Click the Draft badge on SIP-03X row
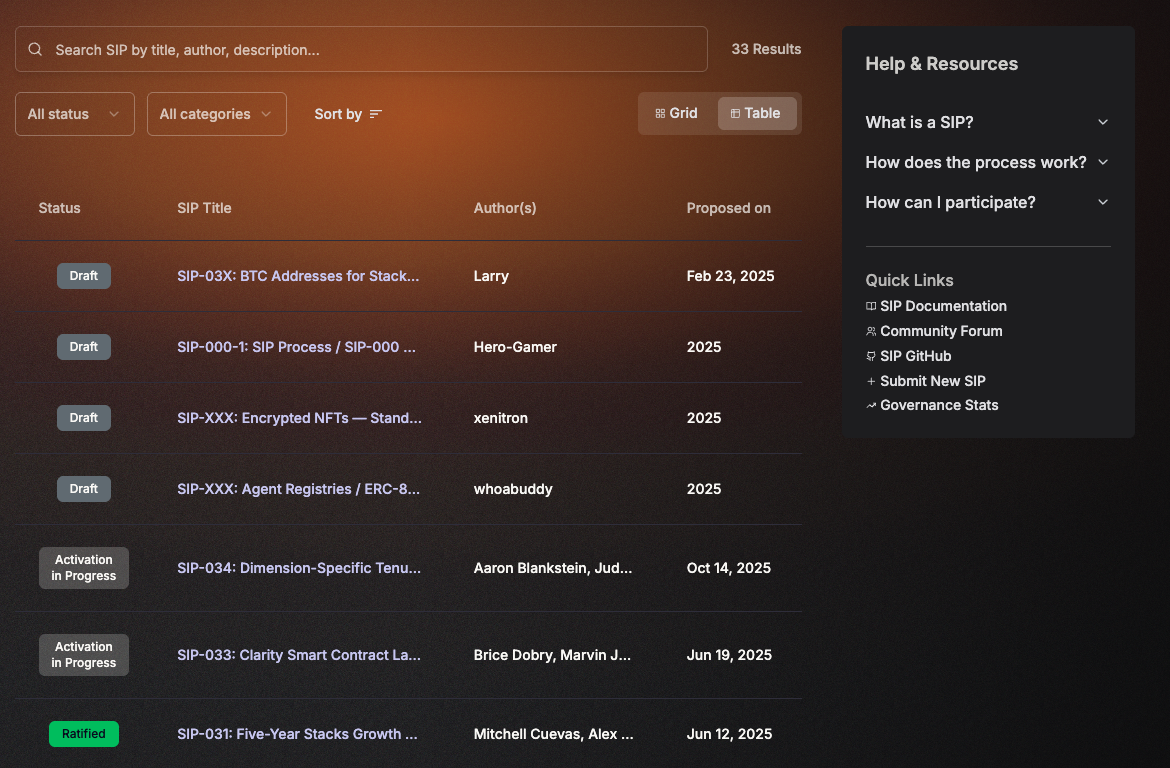Image resolution: width=1170 pixels, height=768 pixels. click(x=84, y=276)
